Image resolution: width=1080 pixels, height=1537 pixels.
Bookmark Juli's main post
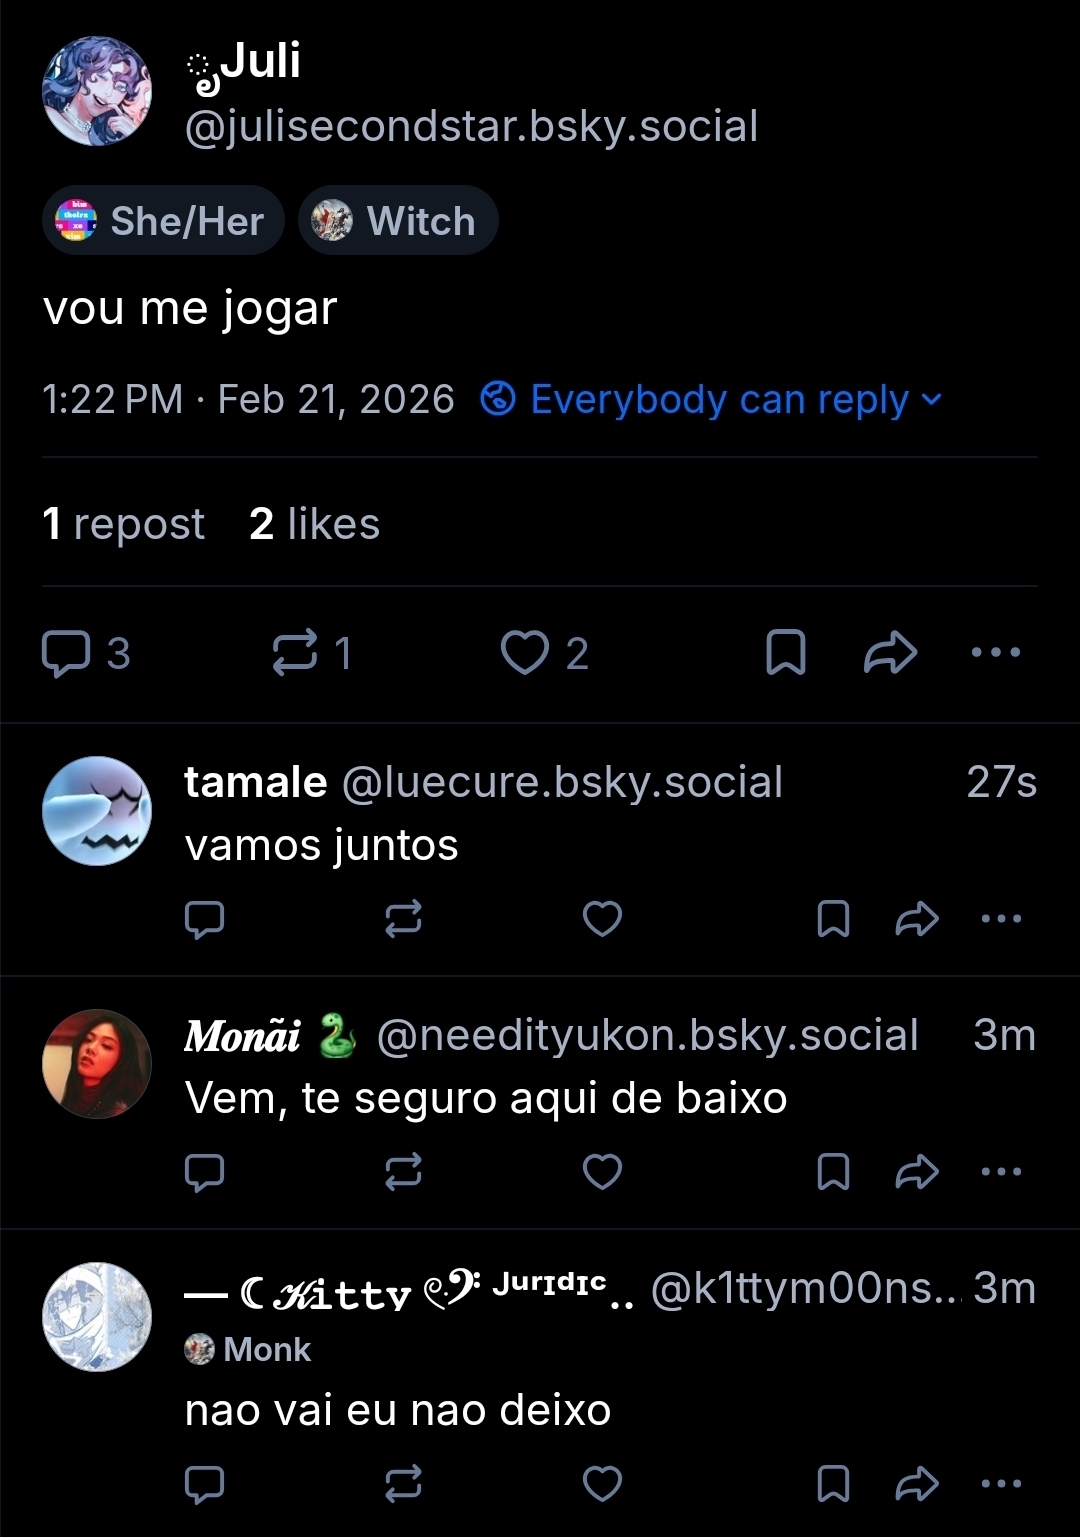pyautogui.click(x=786, y=653)
